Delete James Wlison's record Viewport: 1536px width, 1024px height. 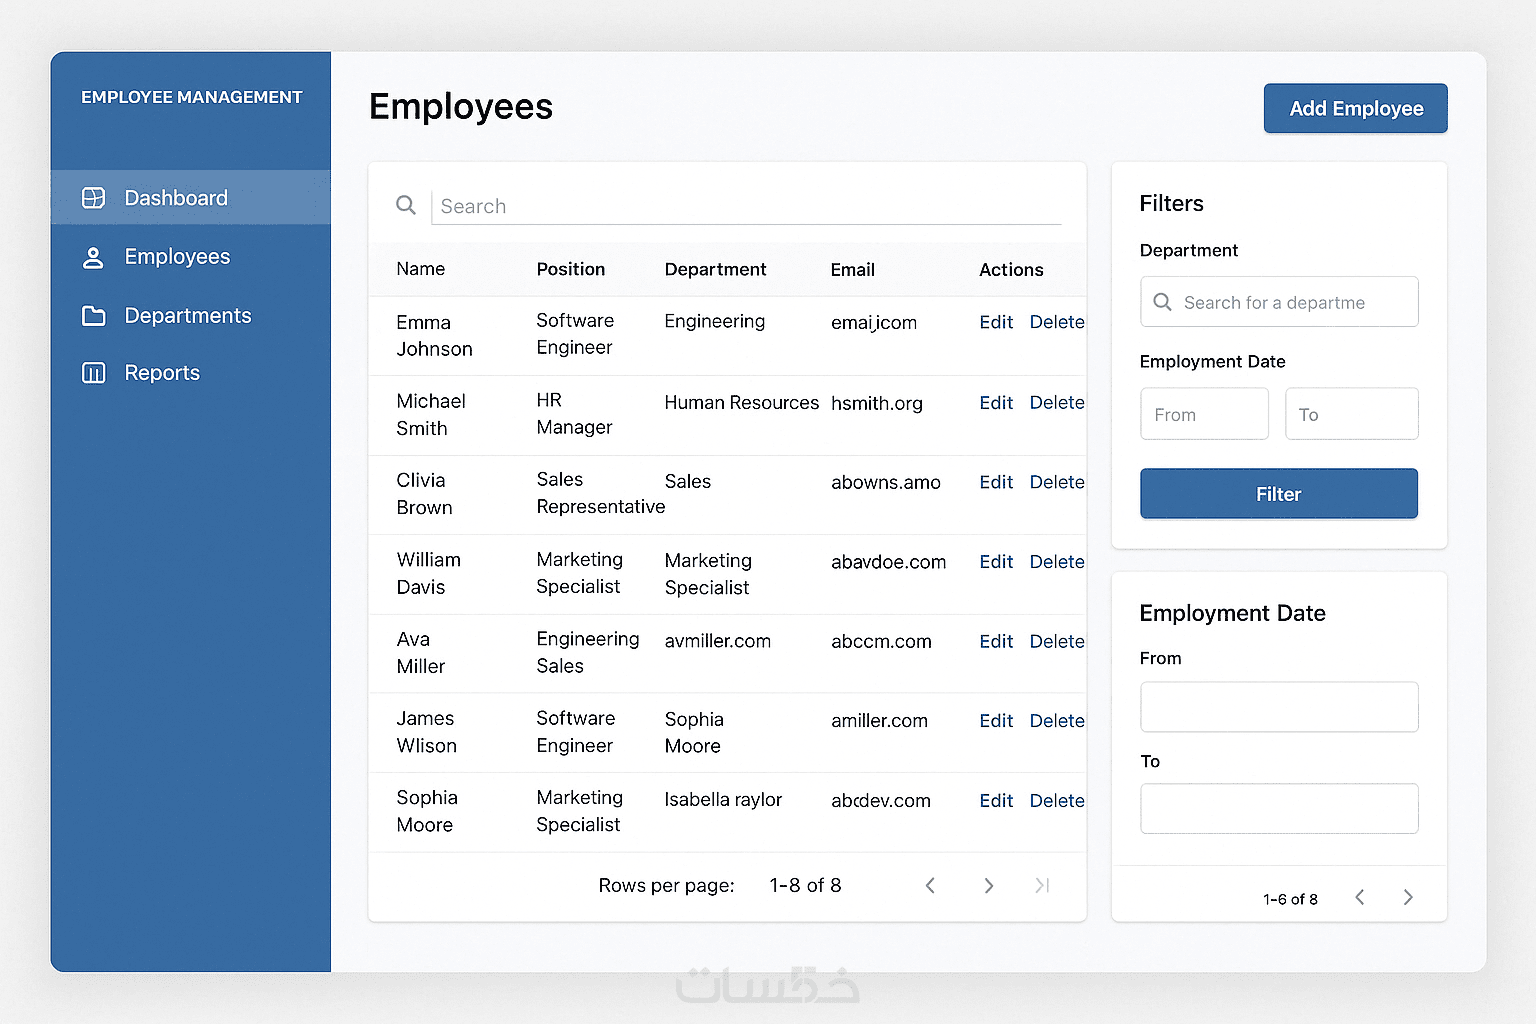[x=1057, y=721]
